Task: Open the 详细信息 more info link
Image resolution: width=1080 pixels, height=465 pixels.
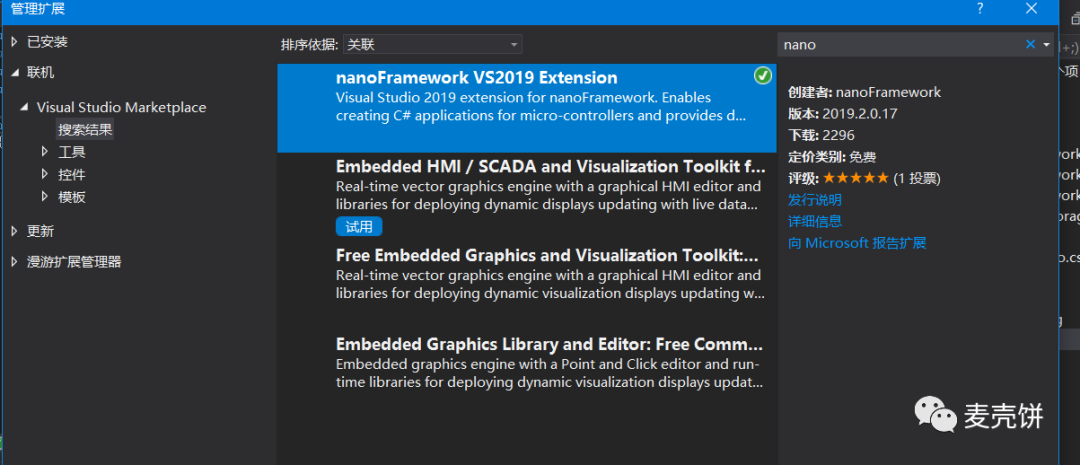Action: pos(815,222)
